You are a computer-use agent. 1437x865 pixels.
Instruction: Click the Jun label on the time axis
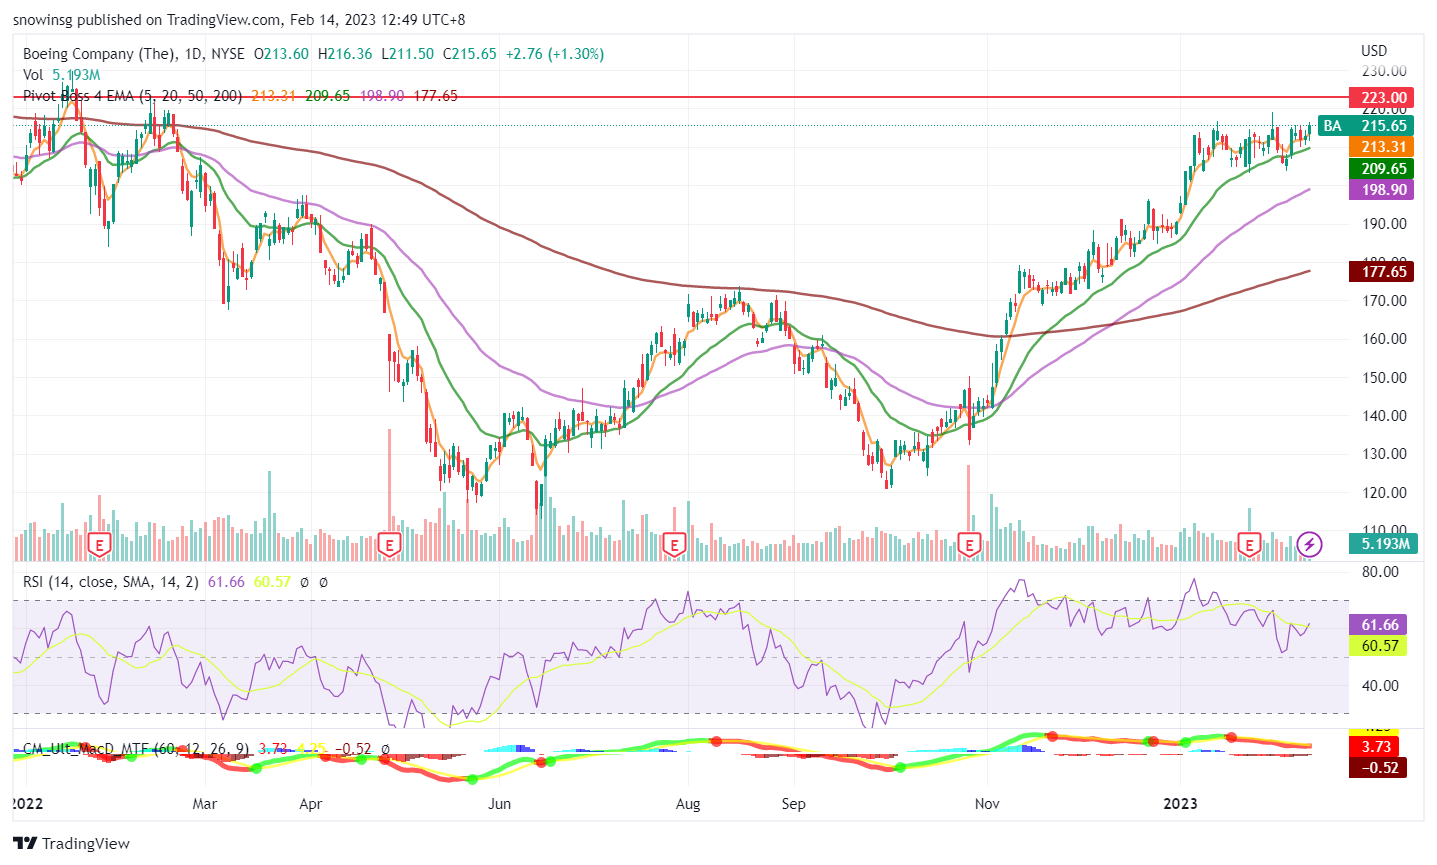point(500,804)
